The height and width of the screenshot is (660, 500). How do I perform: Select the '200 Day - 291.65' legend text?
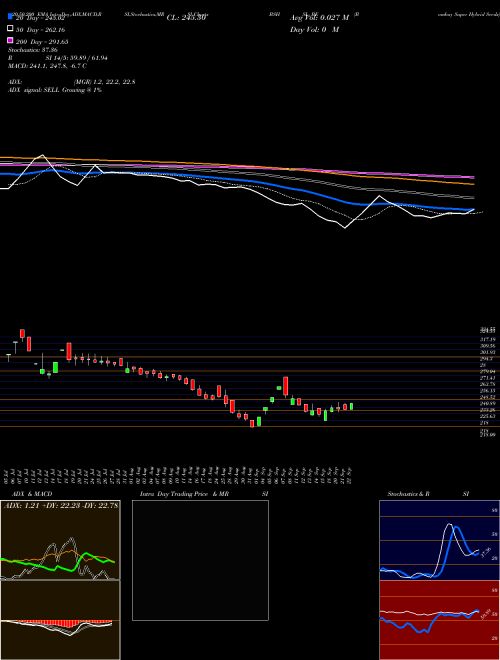pyautogui.click(x=42, y=42)
